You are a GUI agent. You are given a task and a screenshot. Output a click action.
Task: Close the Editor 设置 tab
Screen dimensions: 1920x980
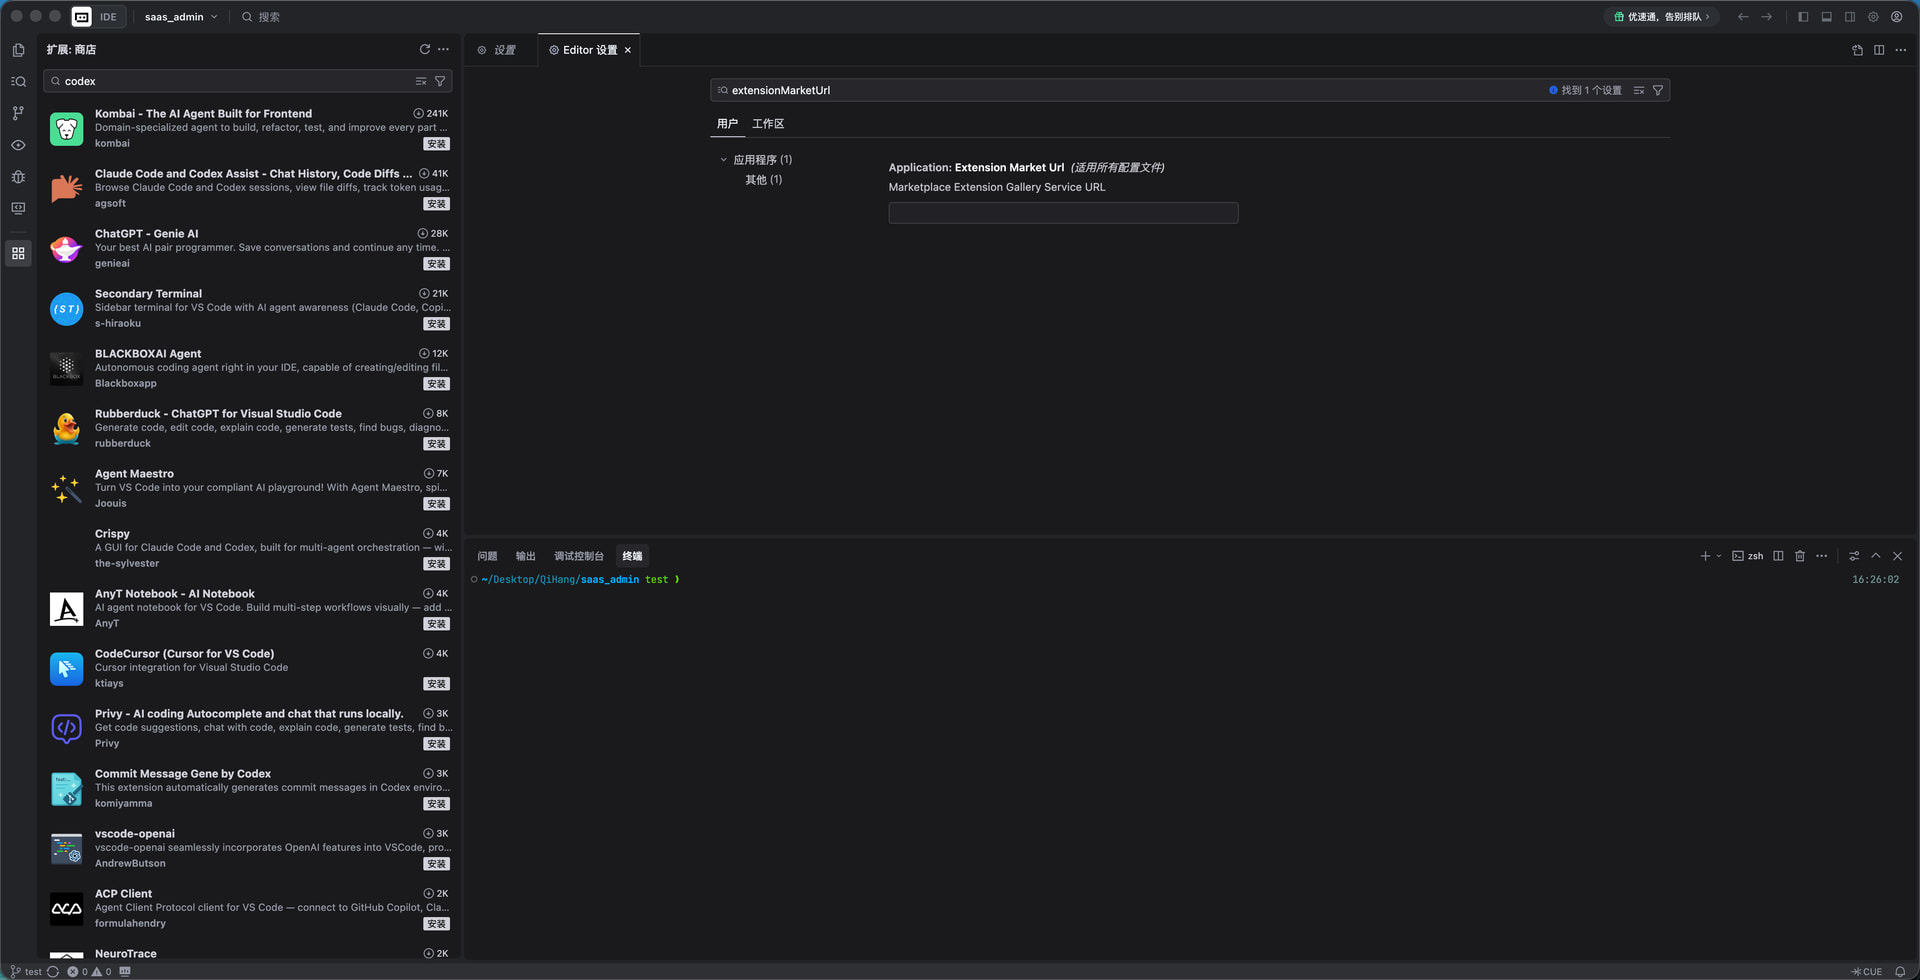(628, 50)
